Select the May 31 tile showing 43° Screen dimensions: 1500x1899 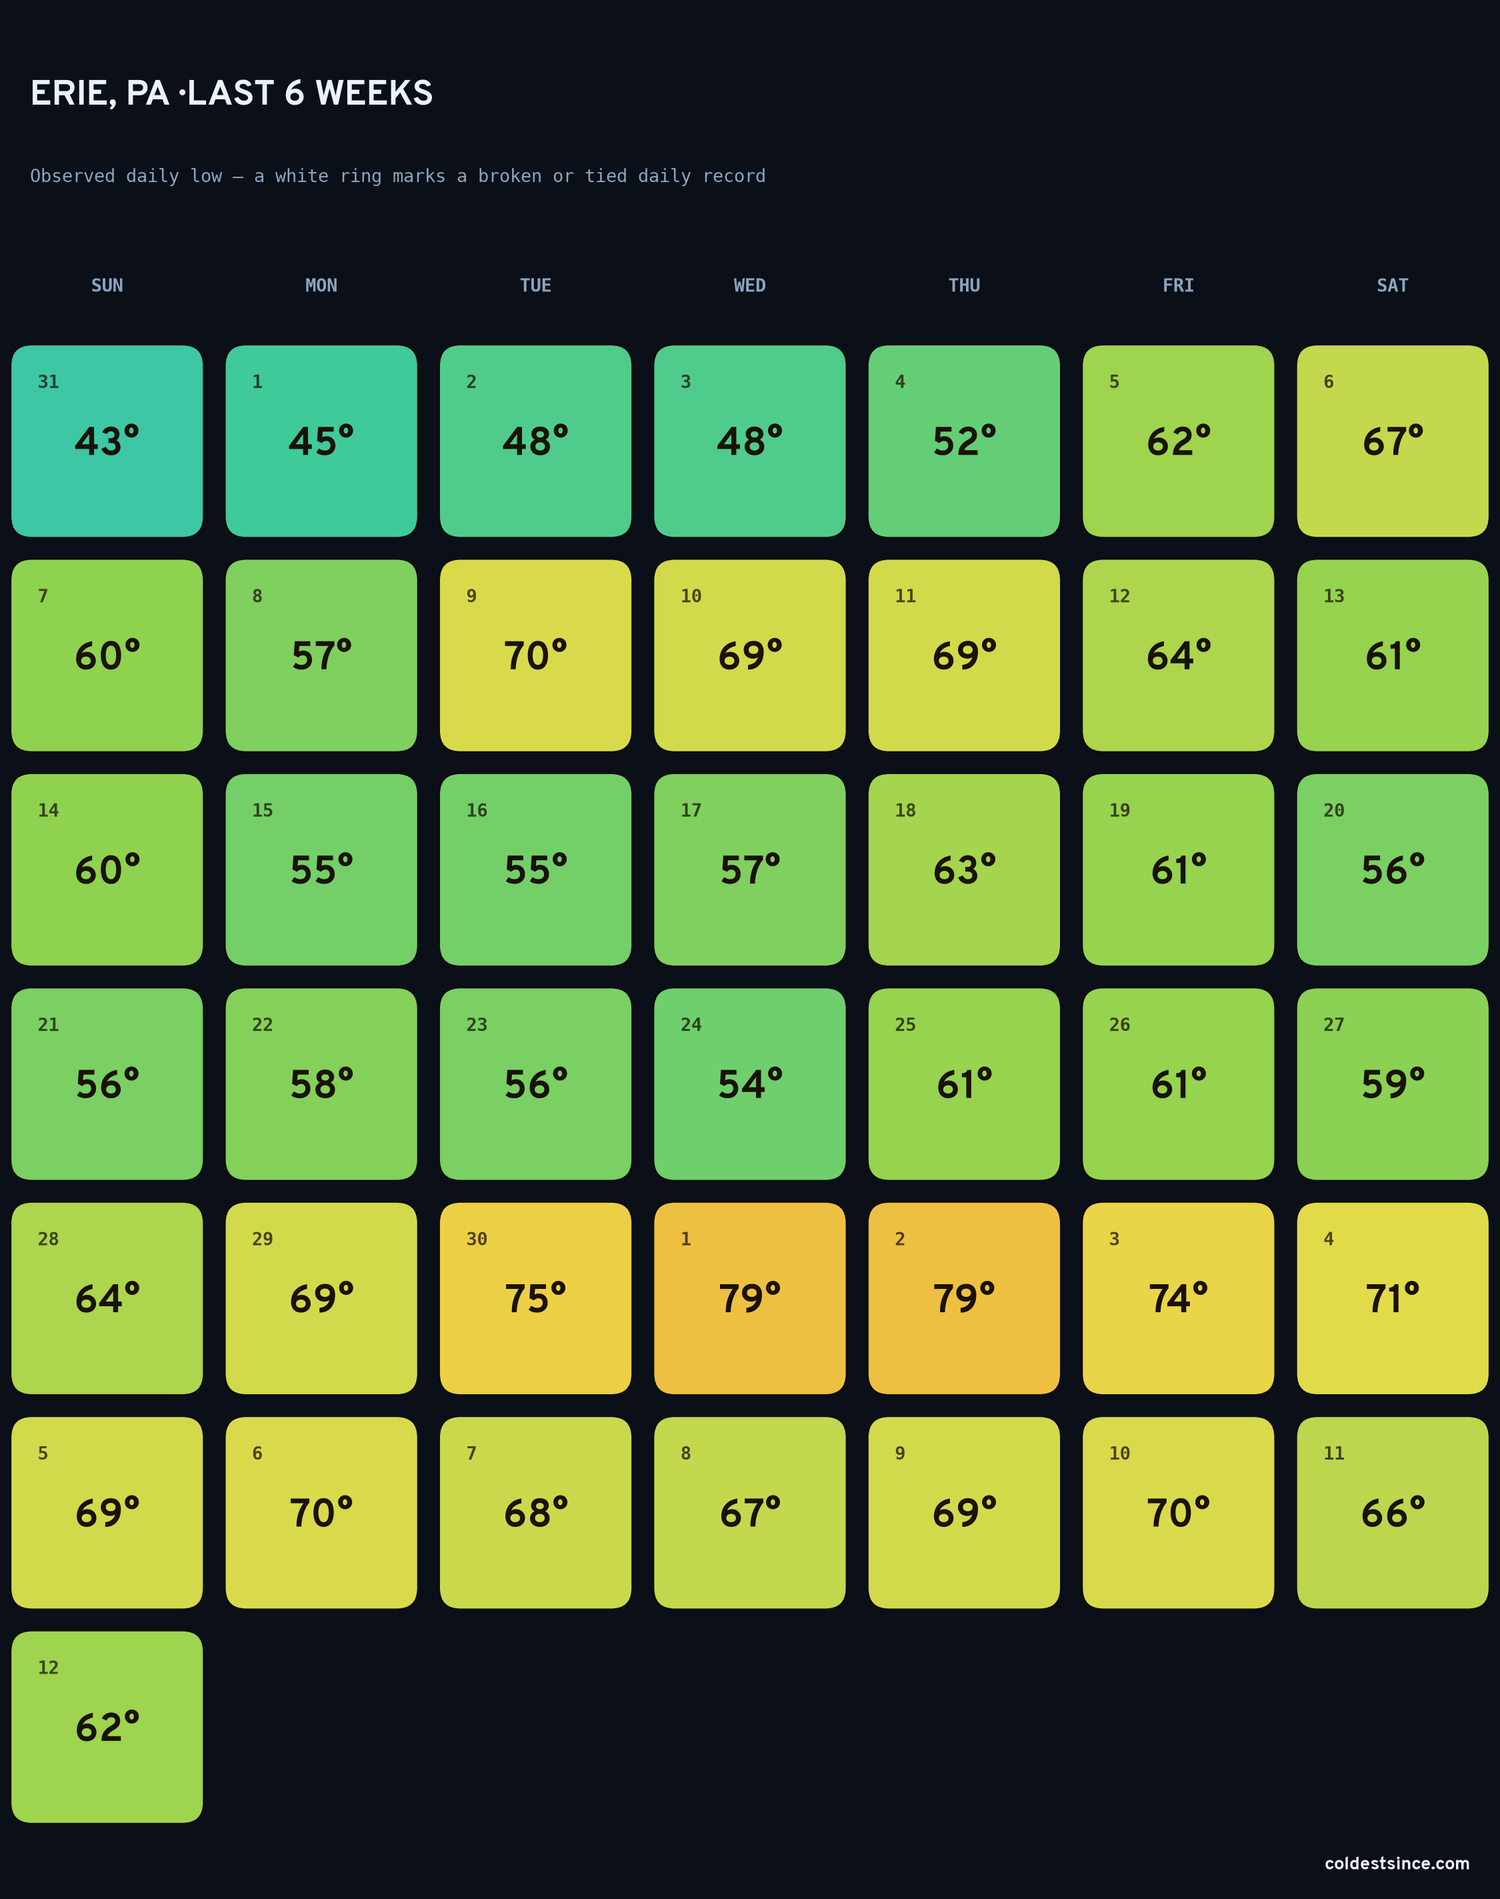(107, 441)
